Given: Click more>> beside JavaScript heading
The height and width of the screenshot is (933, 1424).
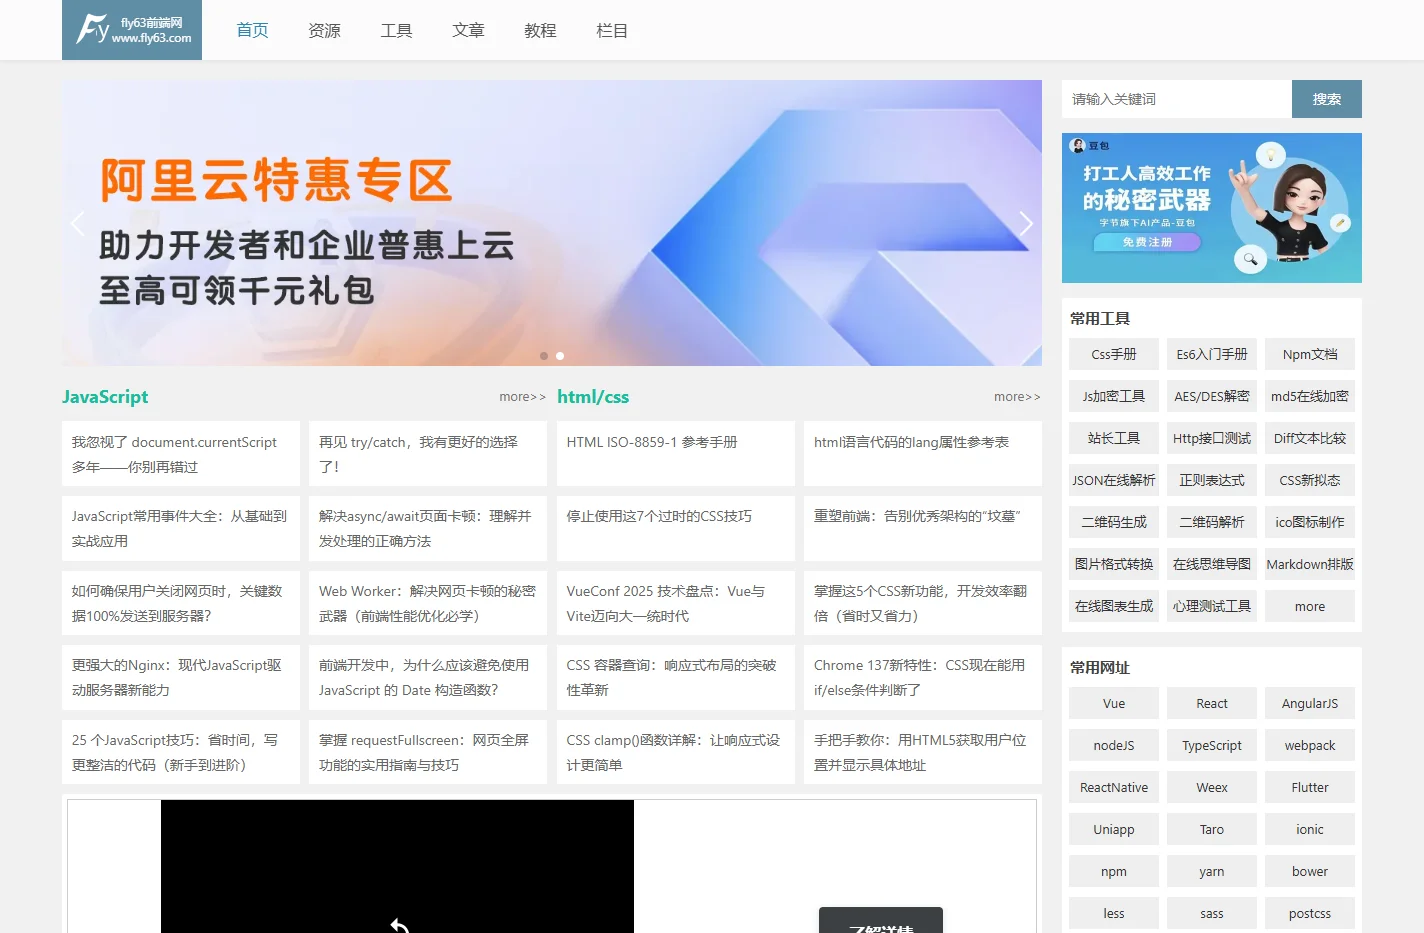Looking at the screenshot, I should tap(522, 397).
